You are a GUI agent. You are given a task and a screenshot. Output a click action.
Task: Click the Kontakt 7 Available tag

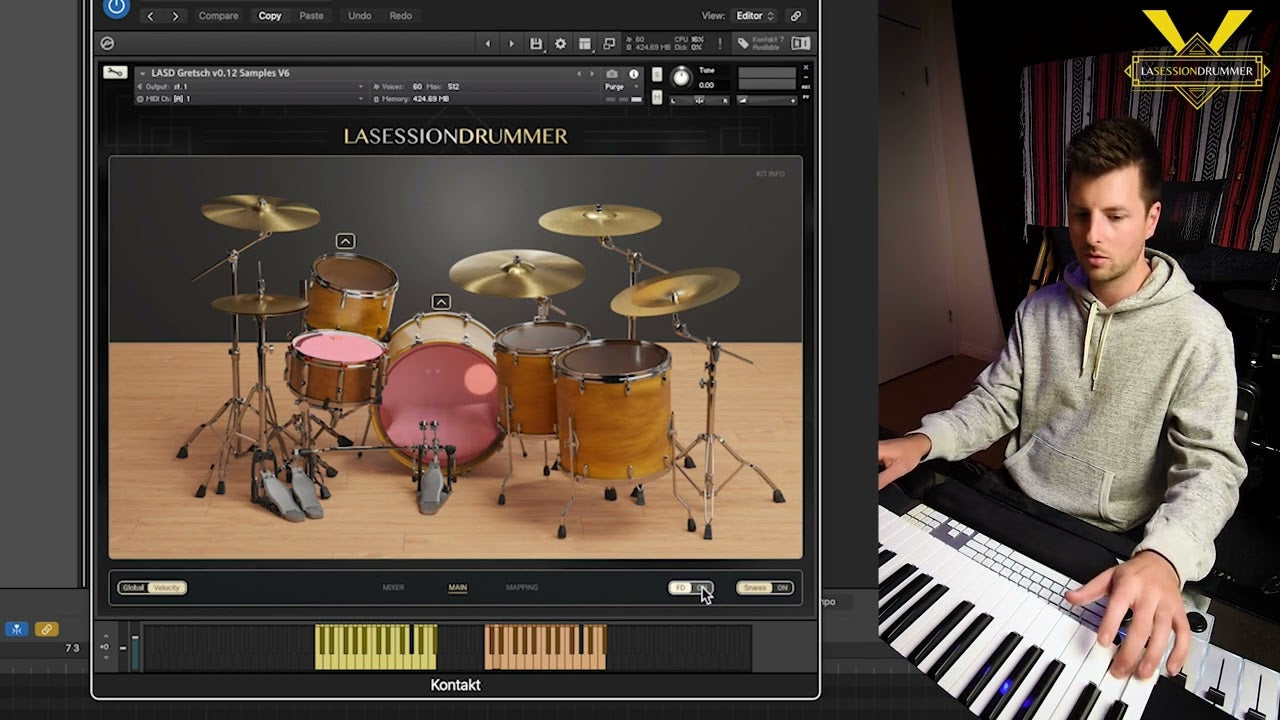pyautogui.click(x=760, y=44)
